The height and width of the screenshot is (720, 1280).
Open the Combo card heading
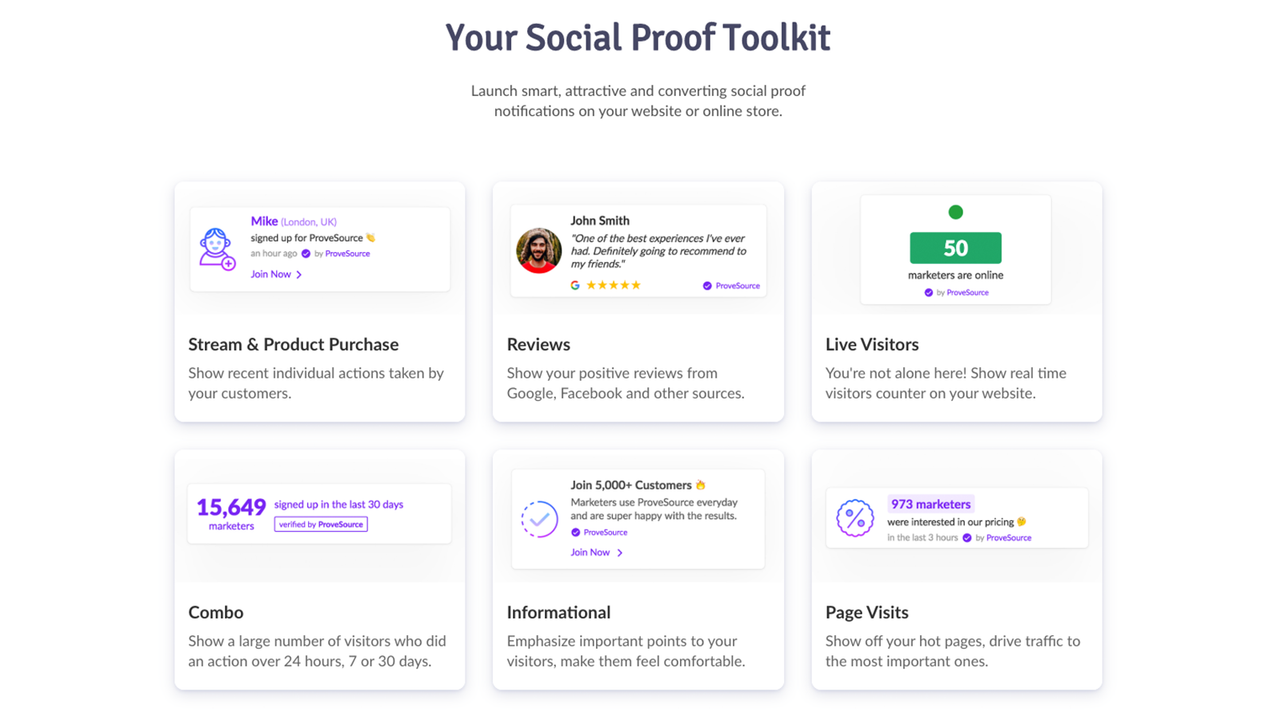coord(216,612)
